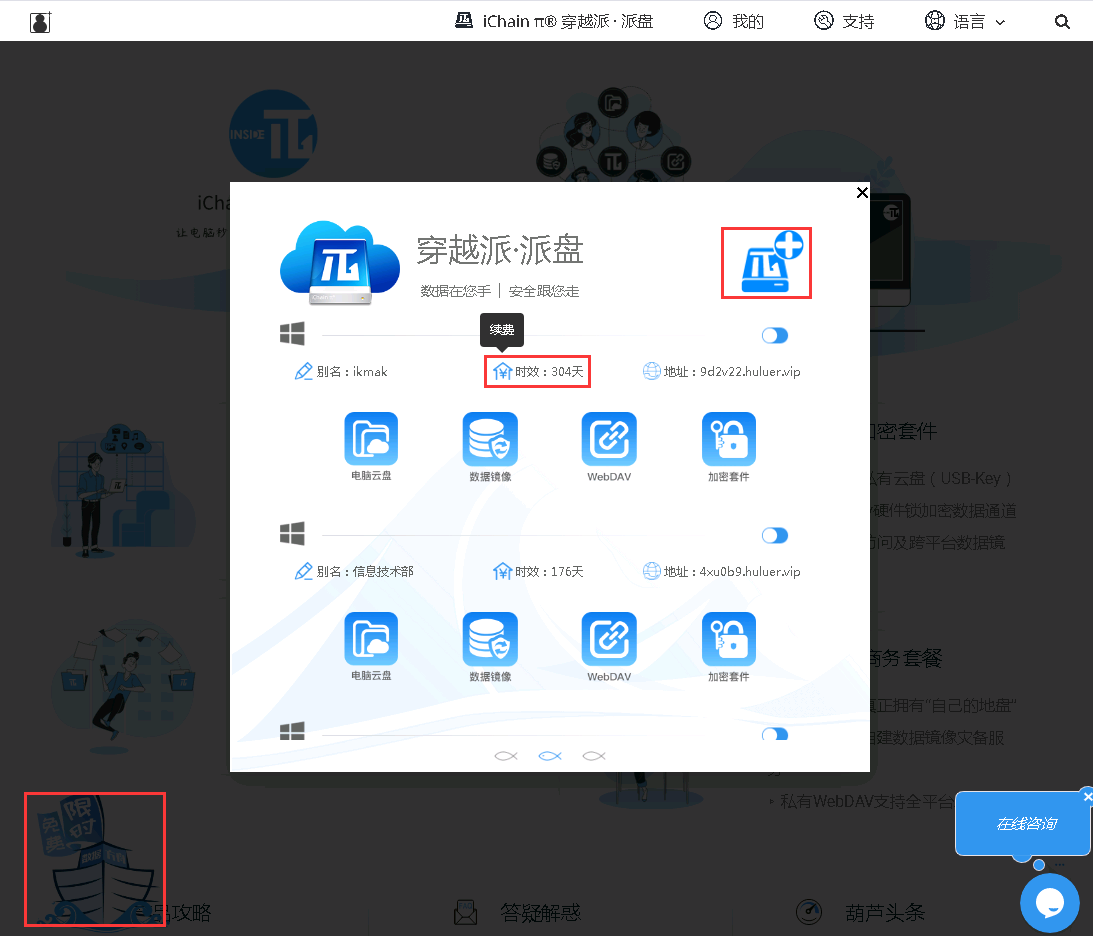The image size is (1093, 937).
Task: Click the 在线咨询 chat bubble
Action: pyautogui.click(x=1022, y=823)
